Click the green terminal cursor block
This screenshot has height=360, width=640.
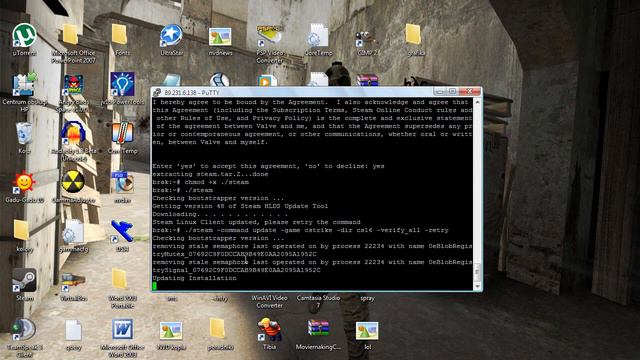tap(155, 286)
